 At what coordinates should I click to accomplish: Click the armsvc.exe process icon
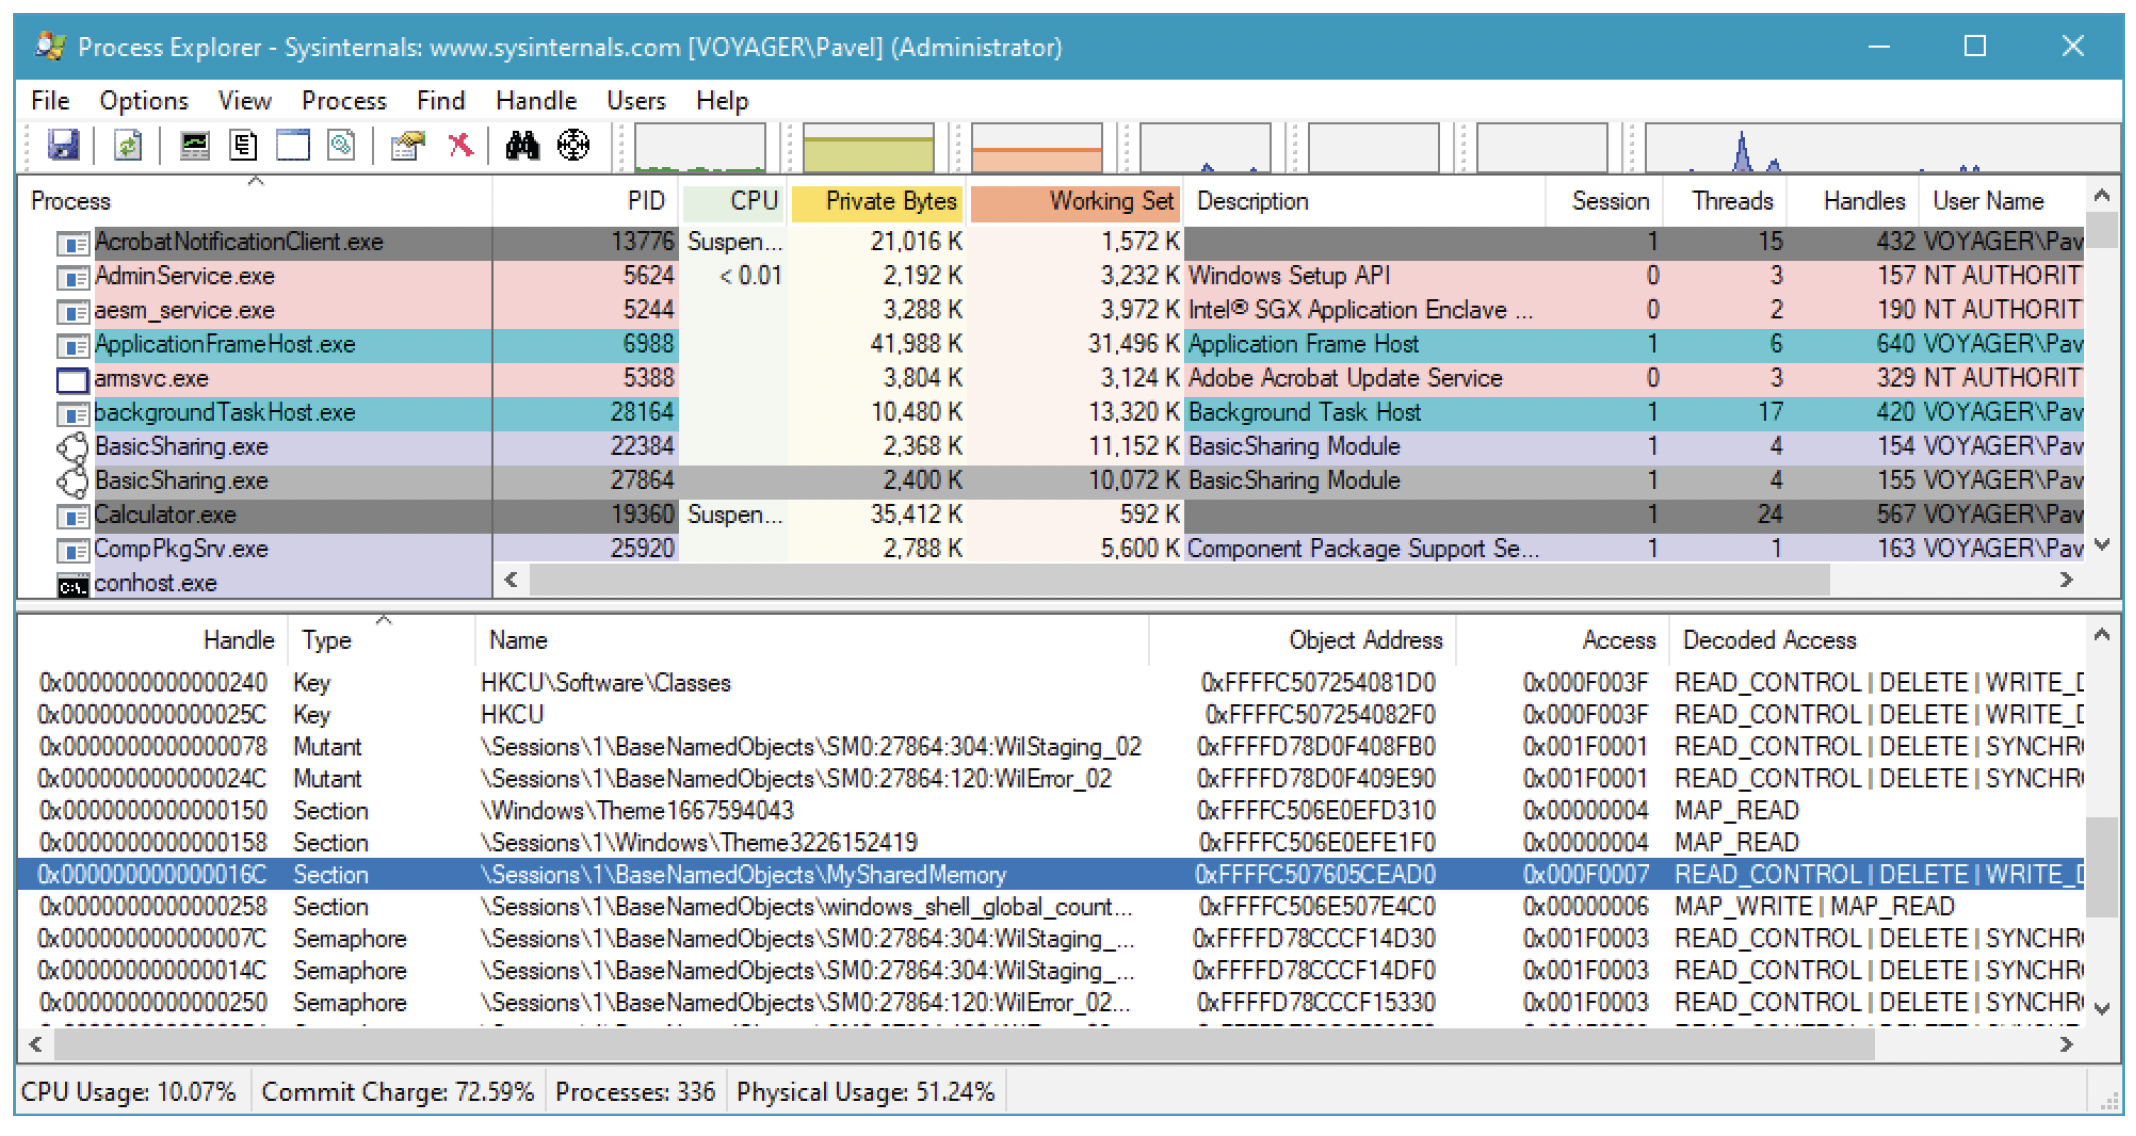pos(72,379)
